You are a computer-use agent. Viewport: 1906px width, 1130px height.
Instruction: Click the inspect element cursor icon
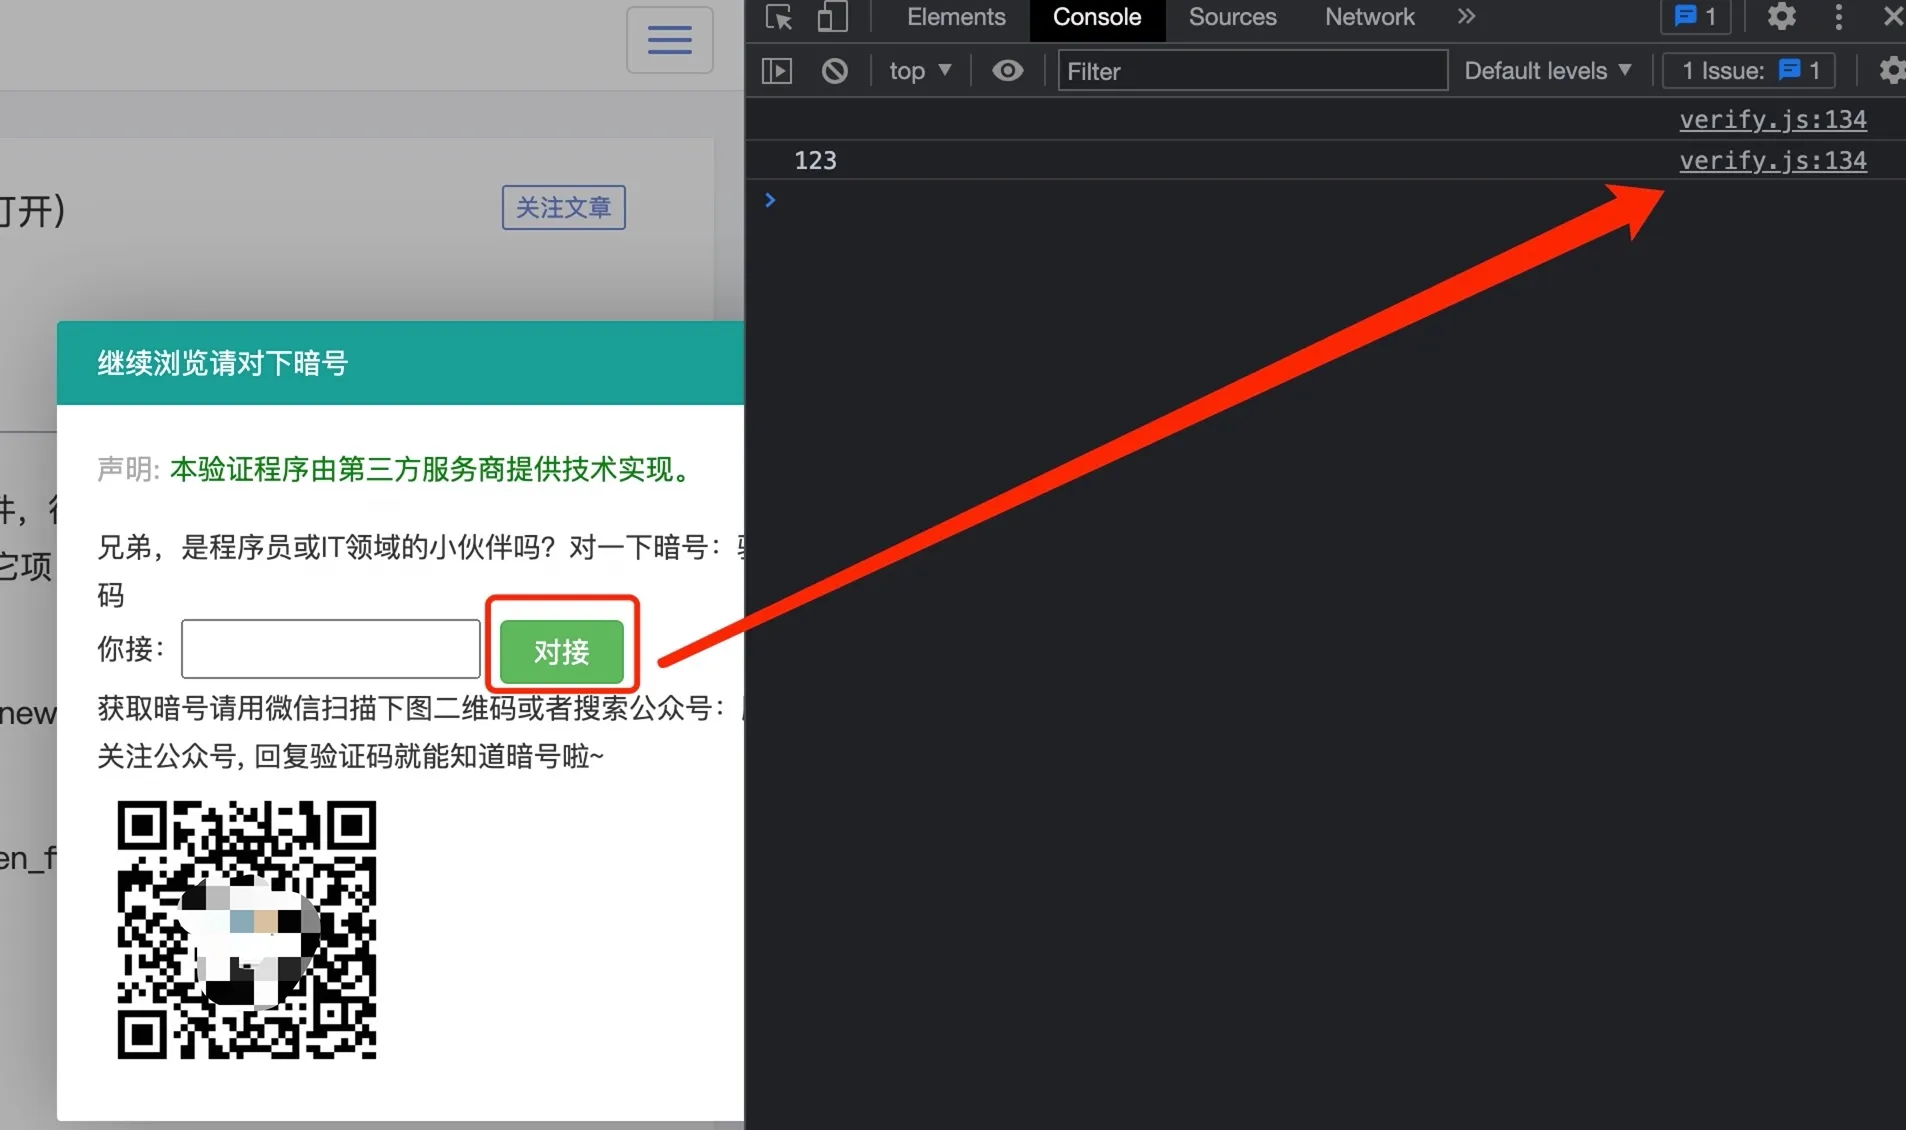click(779, 17)
